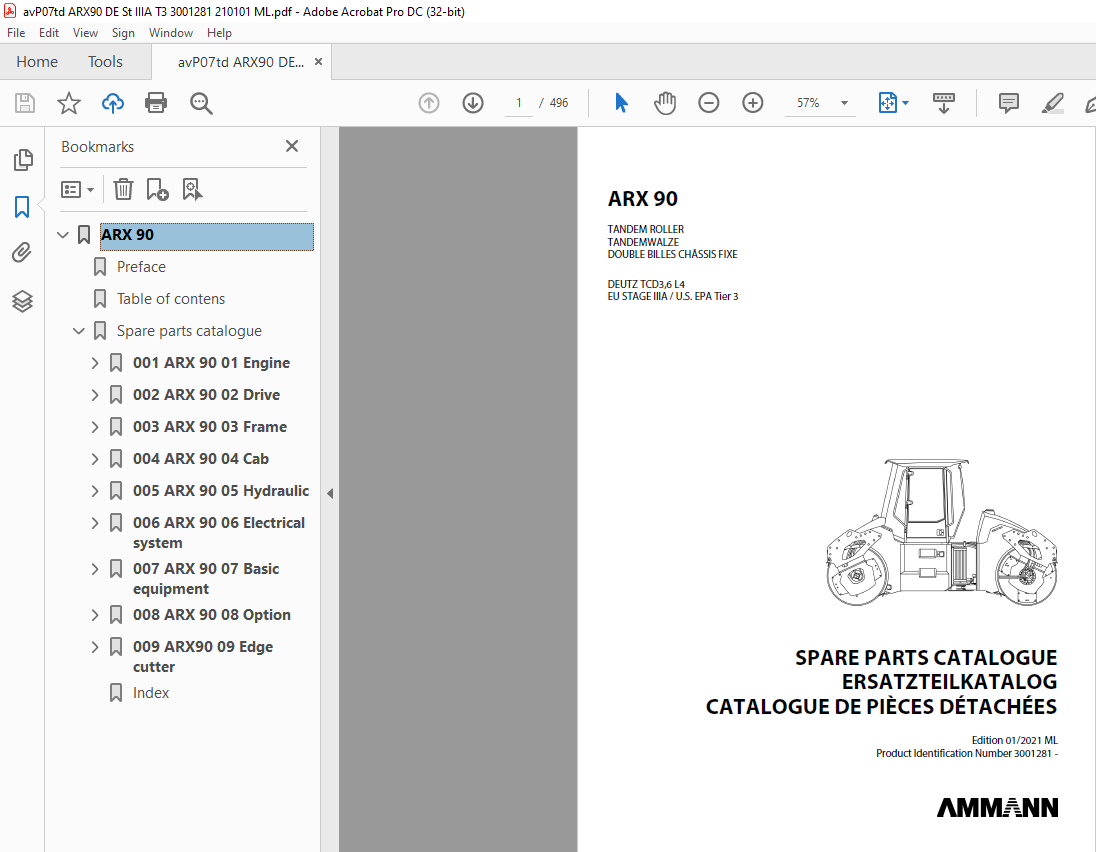Open Page Thumbnails panel
The image size is (1096, 852).
click(x=22, y=160)
